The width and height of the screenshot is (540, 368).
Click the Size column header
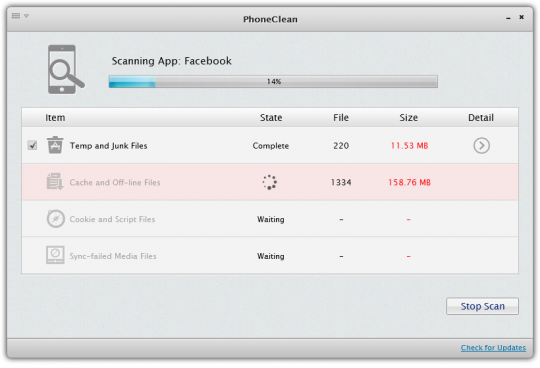coord(409,118)
